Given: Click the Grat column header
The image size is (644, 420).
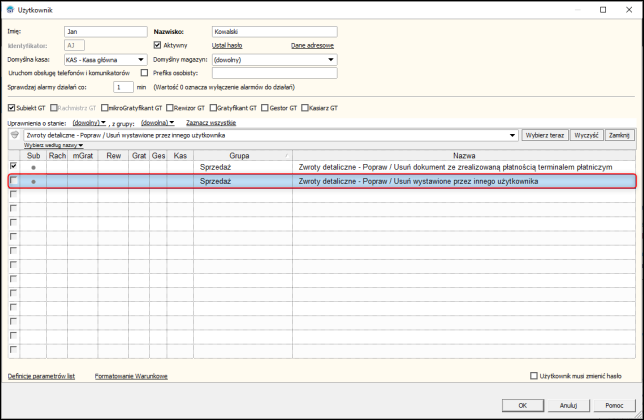Looking at the screenshot, I should pos(139,156).
